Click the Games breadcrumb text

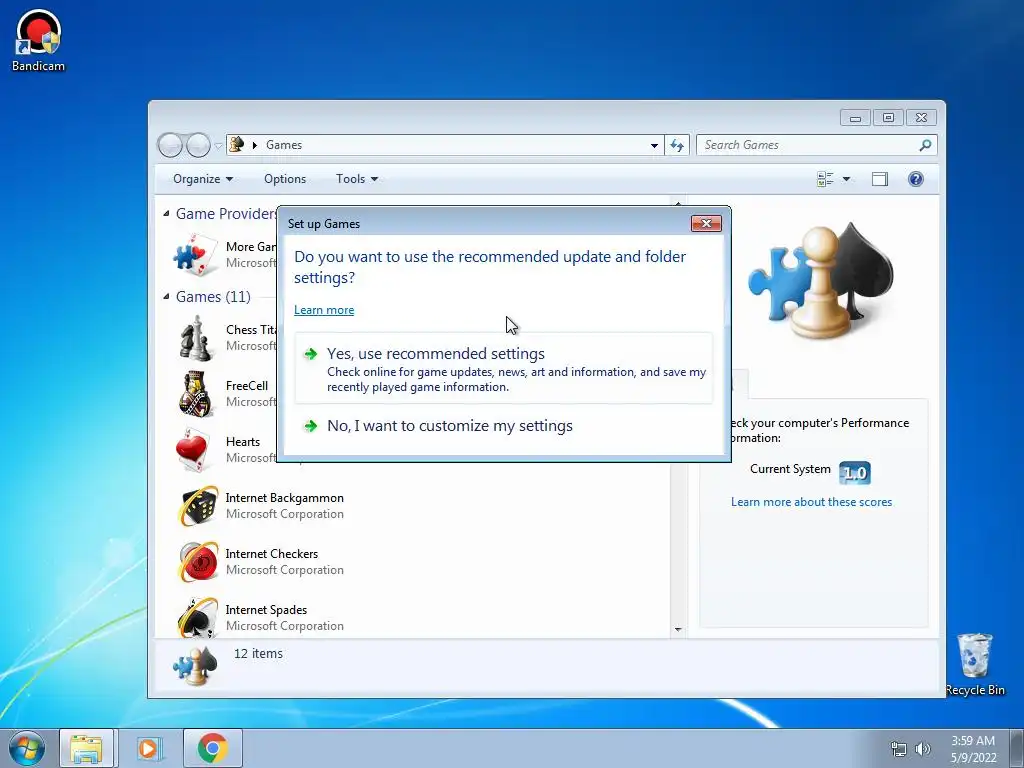coord(283,145)
